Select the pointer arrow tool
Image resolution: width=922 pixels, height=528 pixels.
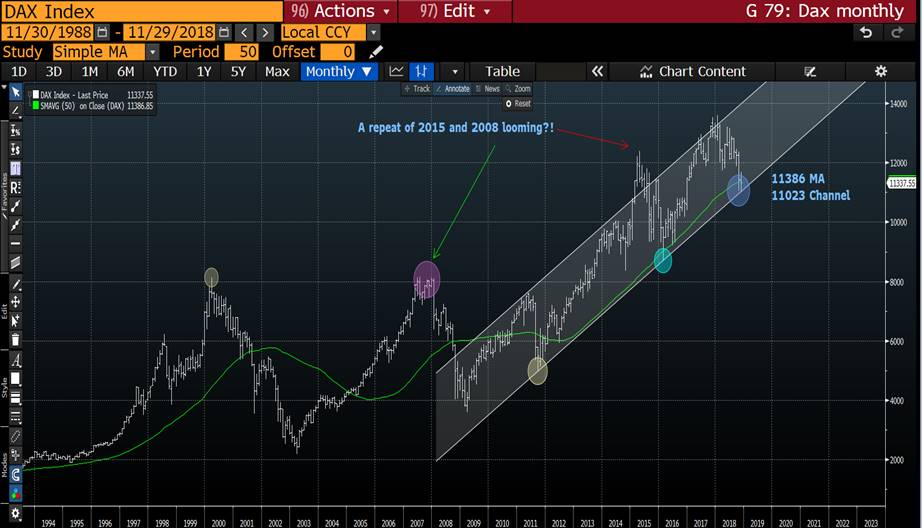15,92
